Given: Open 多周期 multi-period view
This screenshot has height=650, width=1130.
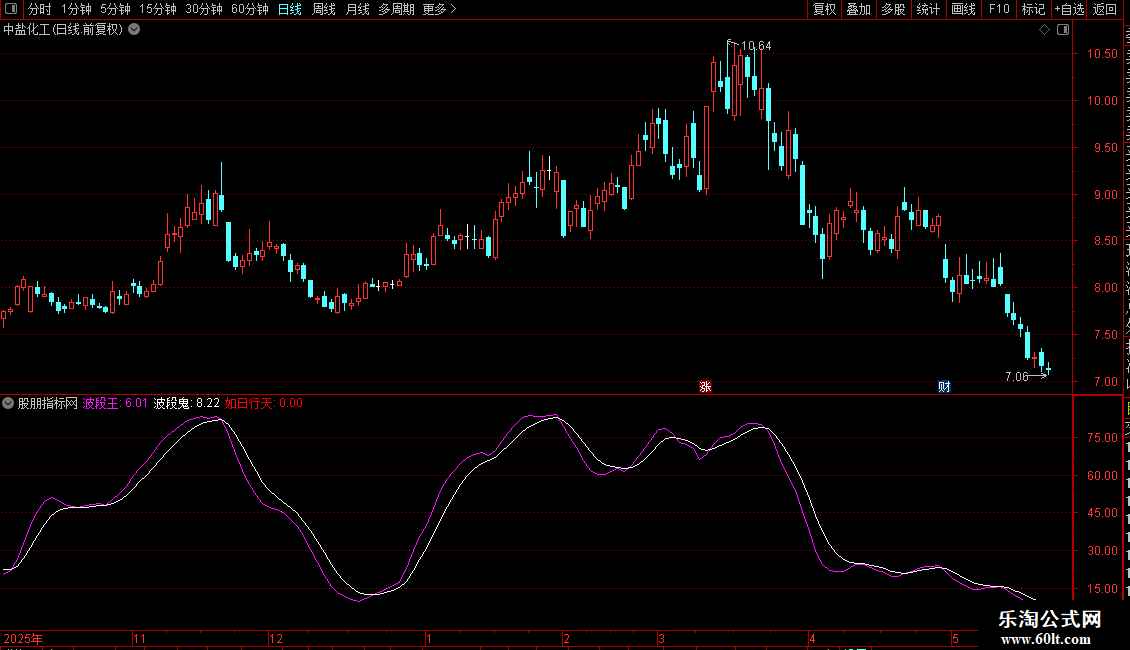Looking at the screenshot, I should [396, 9].
